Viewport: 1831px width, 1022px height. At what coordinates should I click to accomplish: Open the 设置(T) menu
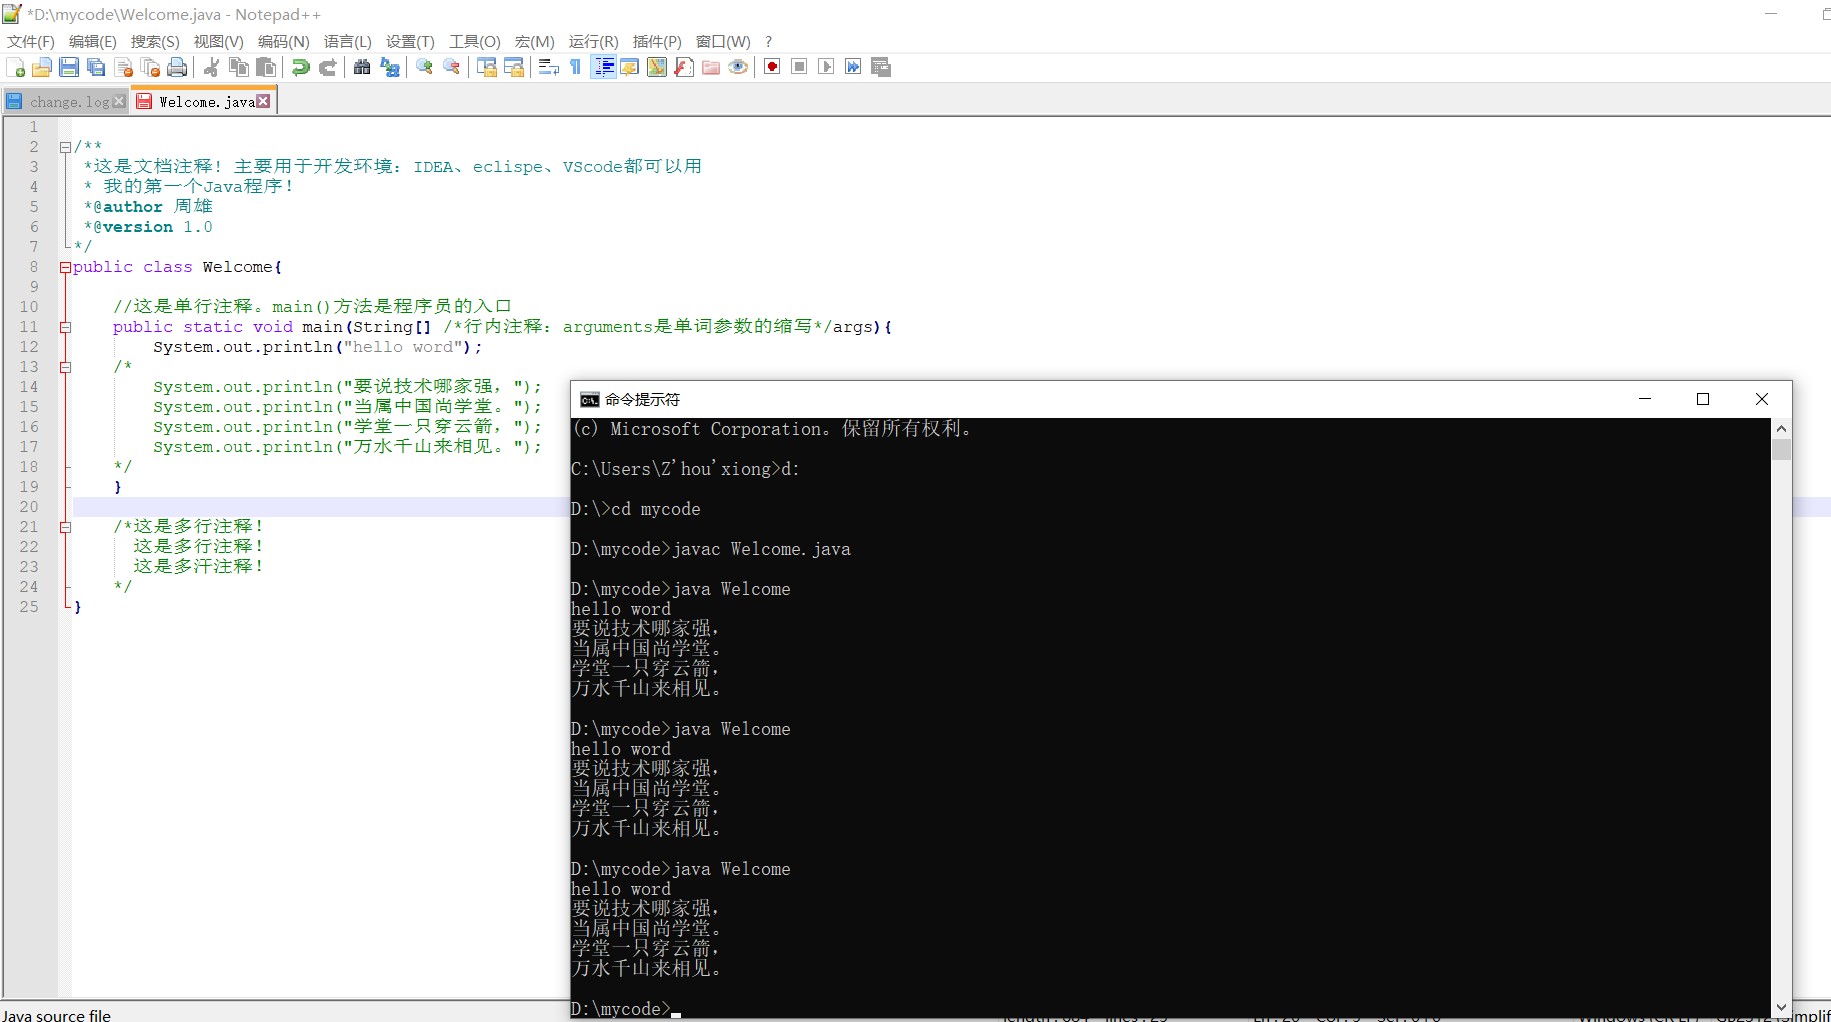pyautogui.click(x=410, y=41)
